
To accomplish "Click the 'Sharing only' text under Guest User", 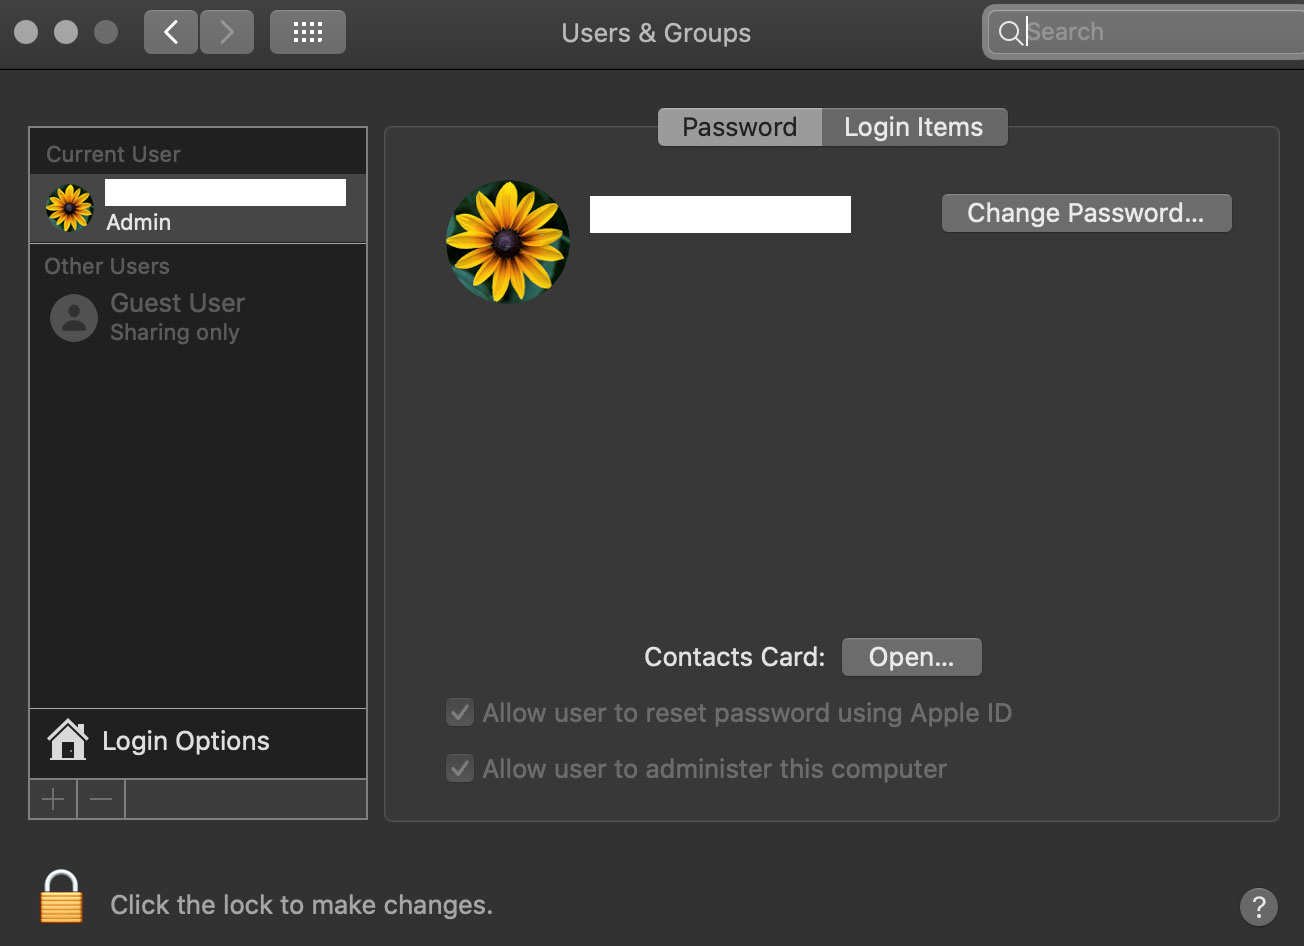I will click(175, 333).
